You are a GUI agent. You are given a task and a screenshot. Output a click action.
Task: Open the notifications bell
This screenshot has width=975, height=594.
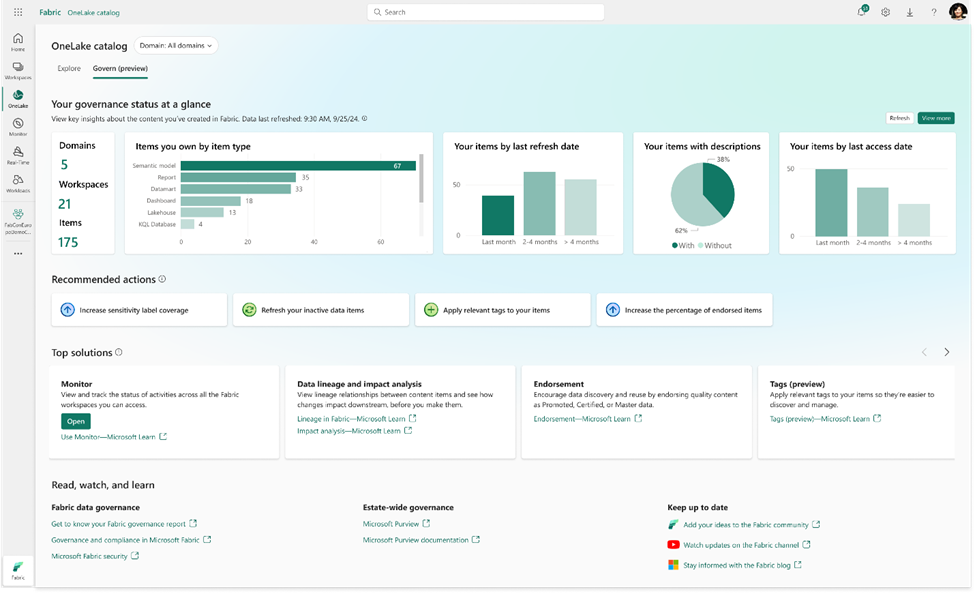pyautogui.click(x=862, y=12)
